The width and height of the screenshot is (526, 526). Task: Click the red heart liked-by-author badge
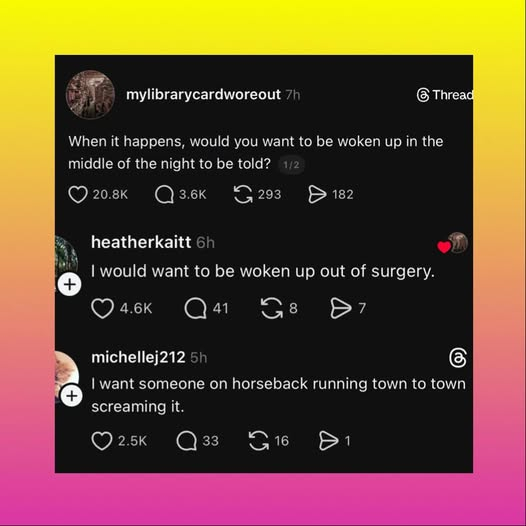444,247
